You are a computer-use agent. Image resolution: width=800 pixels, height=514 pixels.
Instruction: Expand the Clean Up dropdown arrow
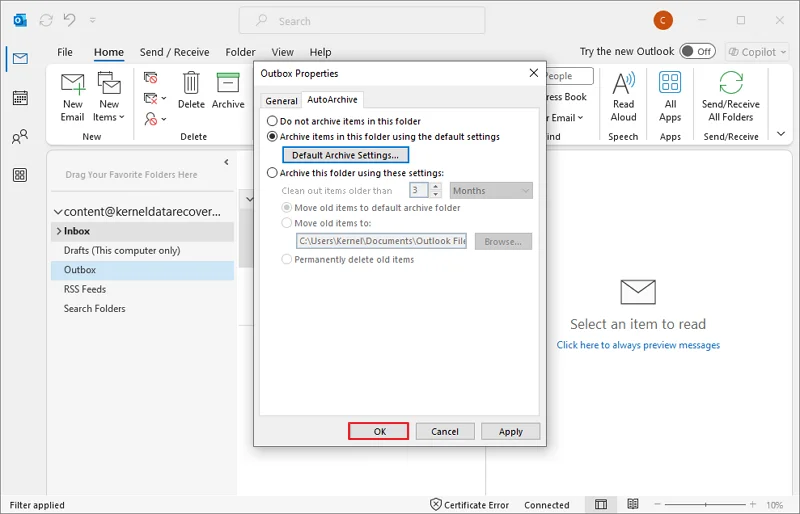(164, 98)
